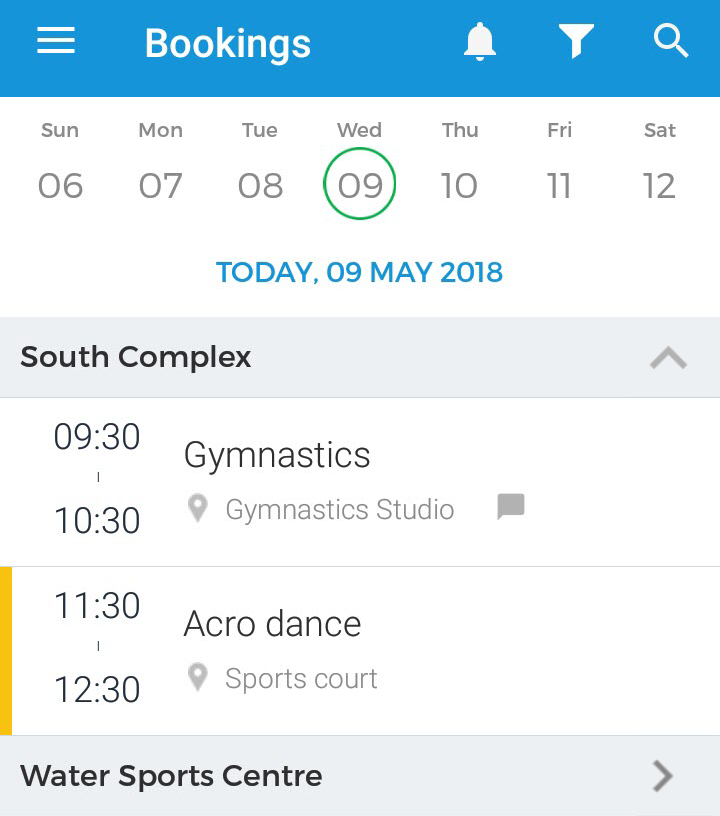
Task: Open the Gymnastics booking entry
Action: (360, 482)
